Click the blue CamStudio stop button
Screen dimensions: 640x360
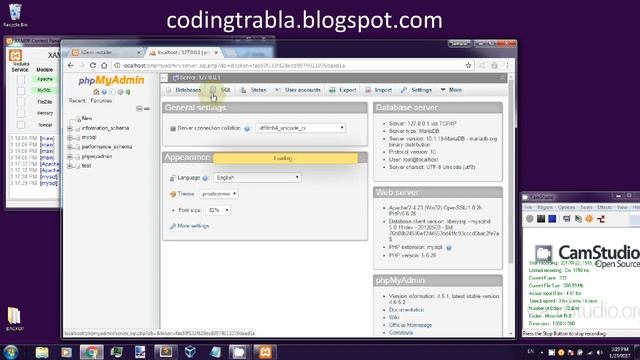pos(552,219)
